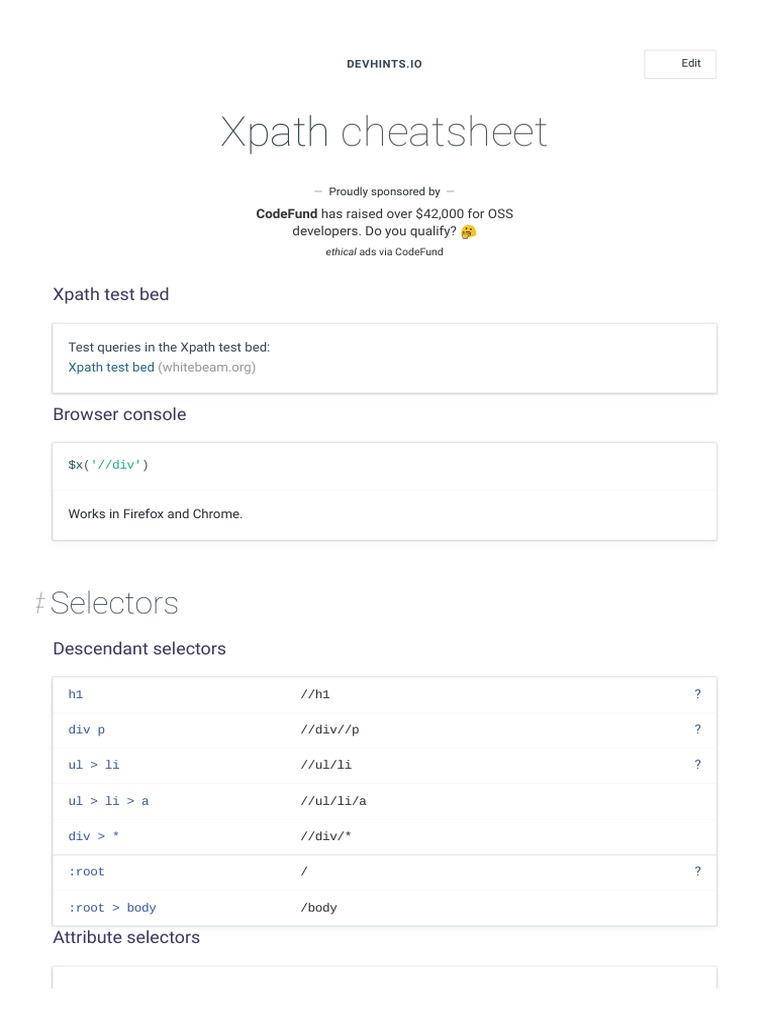This screenshot has width=768, height=1024.
Task: Click the question mark beside //div//p
Action: [x=697, y=729]
